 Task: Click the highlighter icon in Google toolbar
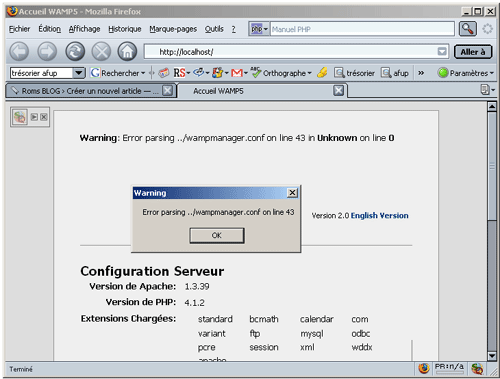tap(322, 73)
